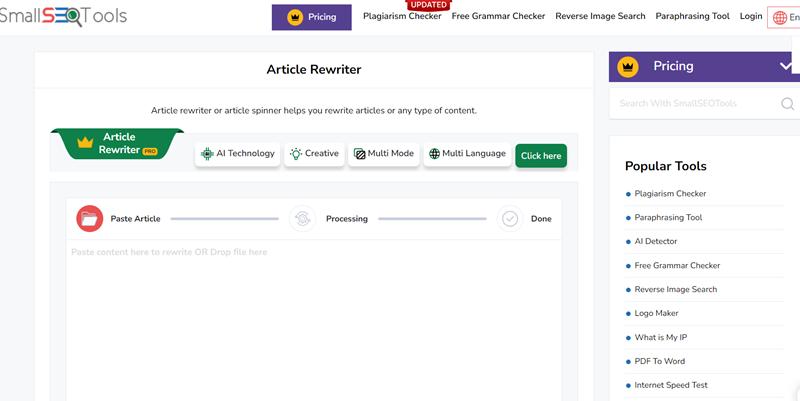800x401 pixels.
Task: Open Plagiarism Checker in top navigation
Action: 402,16
